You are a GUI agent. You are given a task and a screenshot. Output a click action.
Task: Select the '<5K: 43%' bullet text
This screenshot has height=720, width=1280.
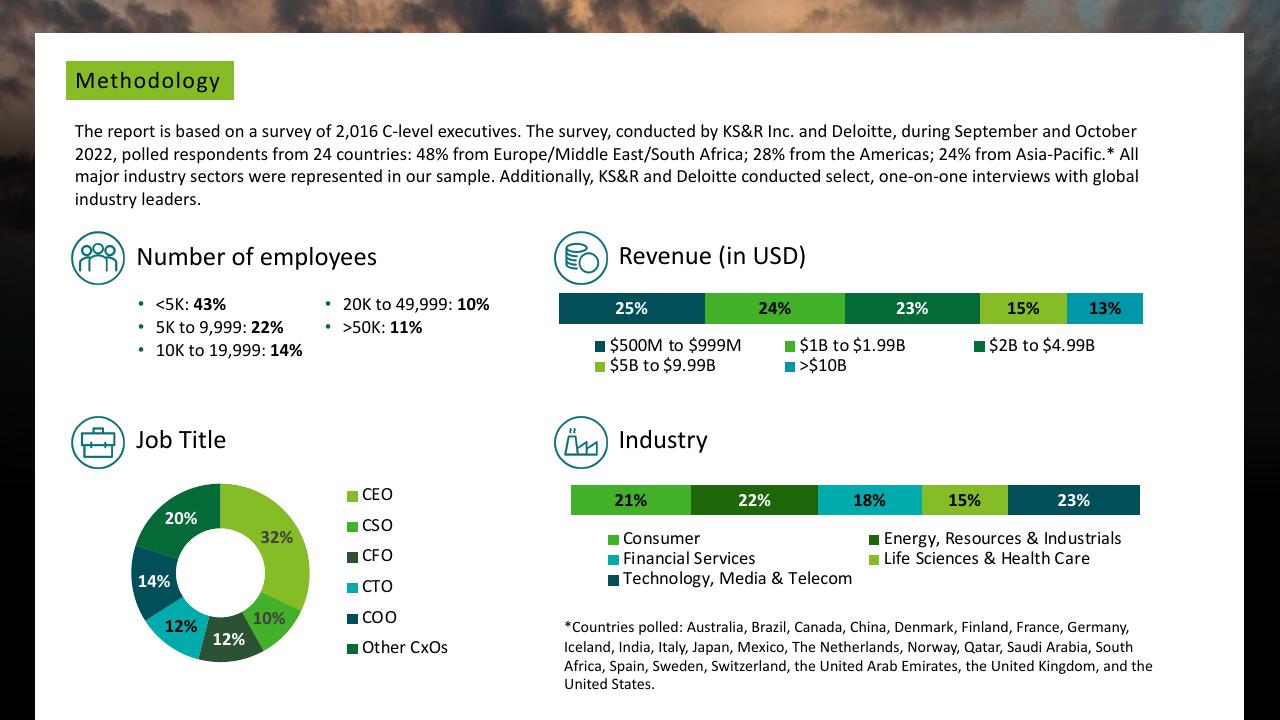pyautogui.click(x=191, y=305)
